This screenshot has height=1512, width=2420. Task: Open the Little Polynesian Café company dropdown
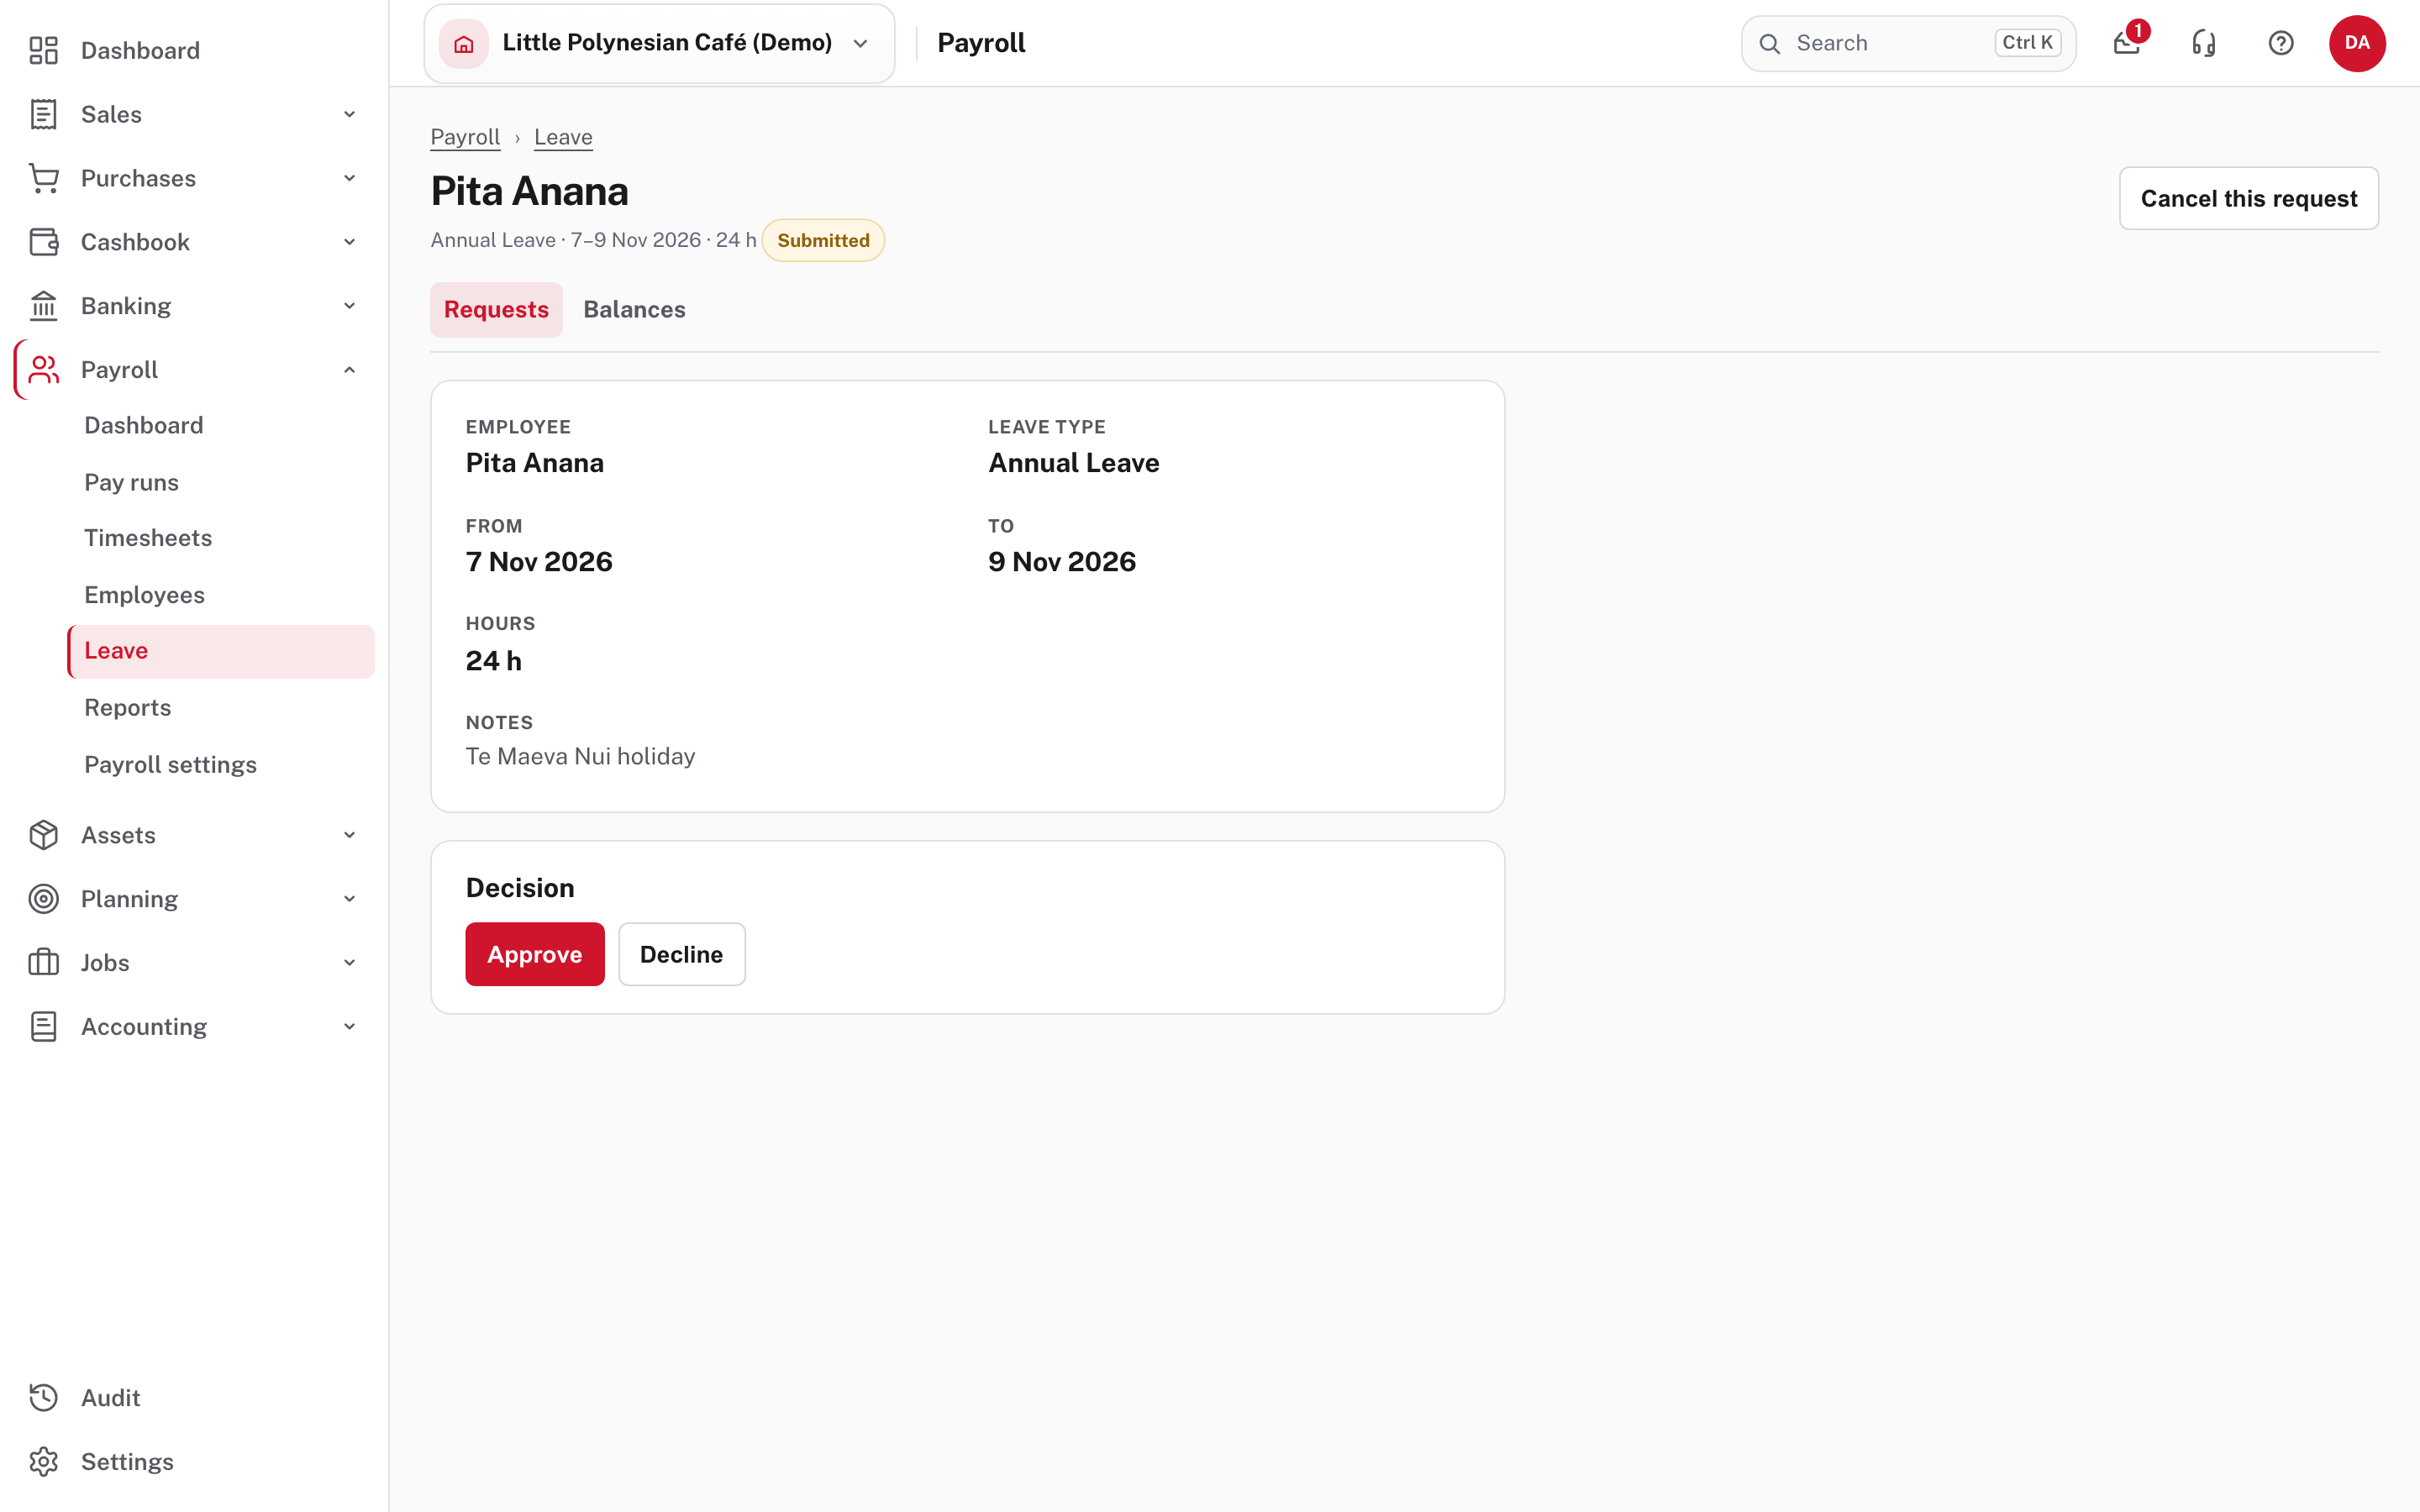pyautogui.click(x=659, y=43)
